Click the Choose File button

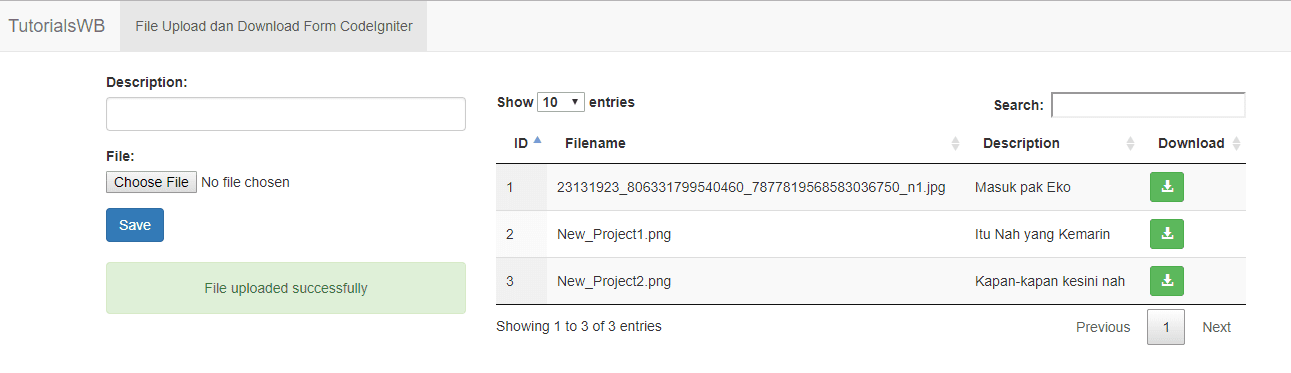[151, 182]
